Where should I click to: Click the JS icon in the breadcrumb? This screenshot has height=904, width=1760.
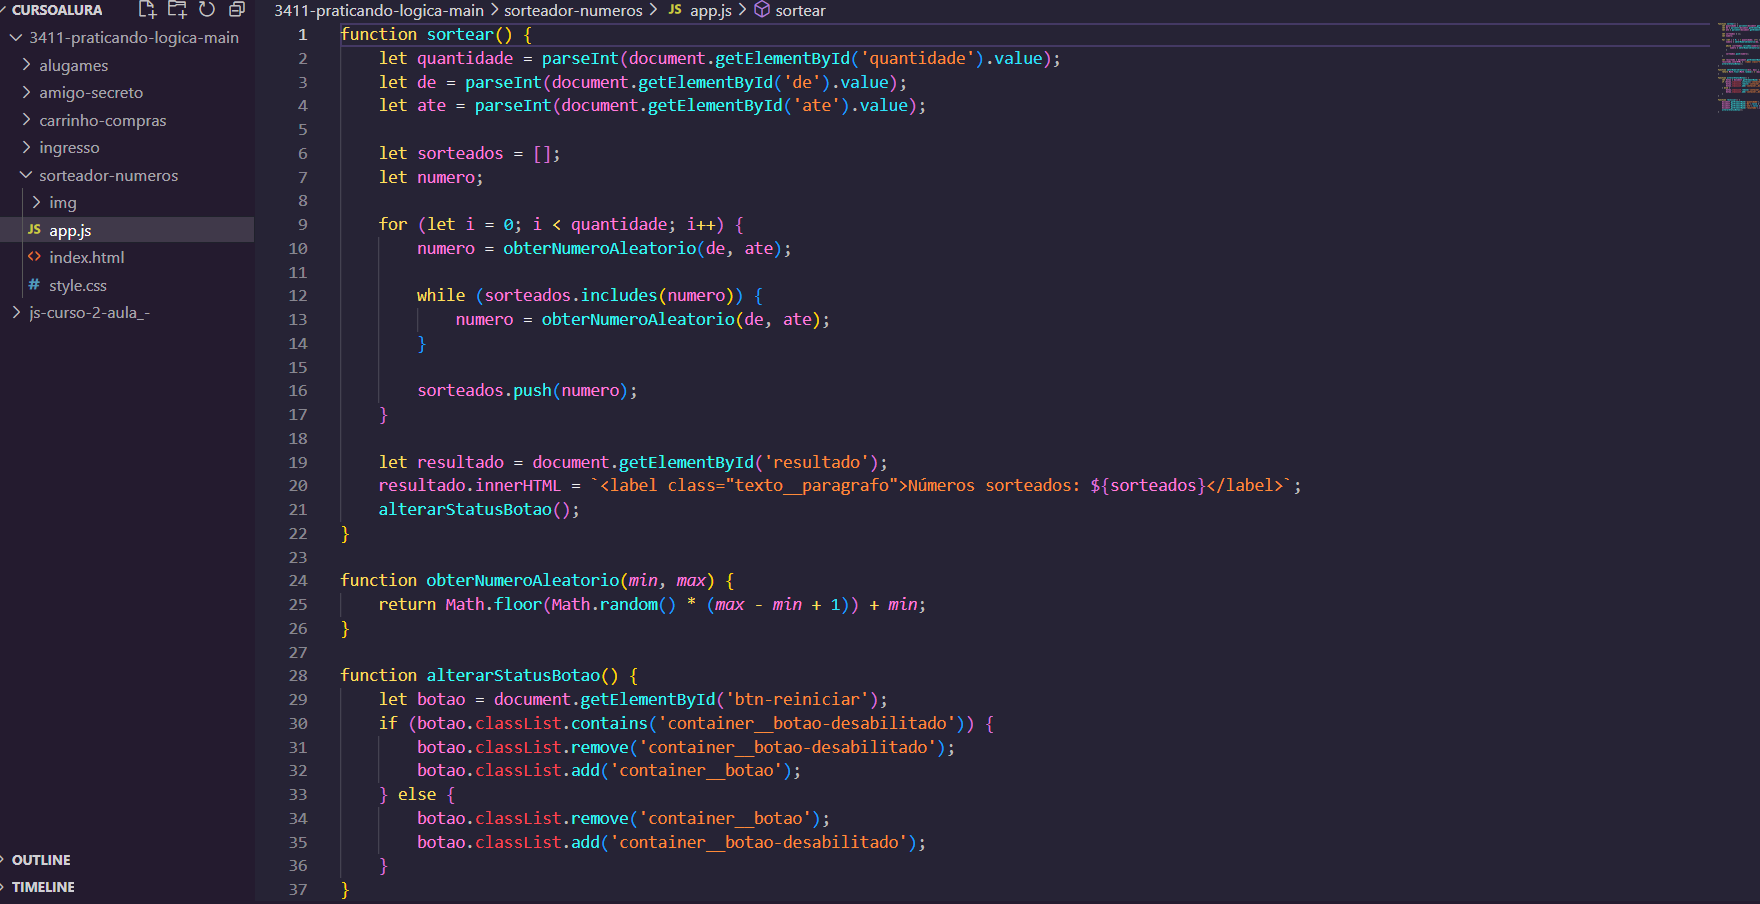click(x=675, y=10)
